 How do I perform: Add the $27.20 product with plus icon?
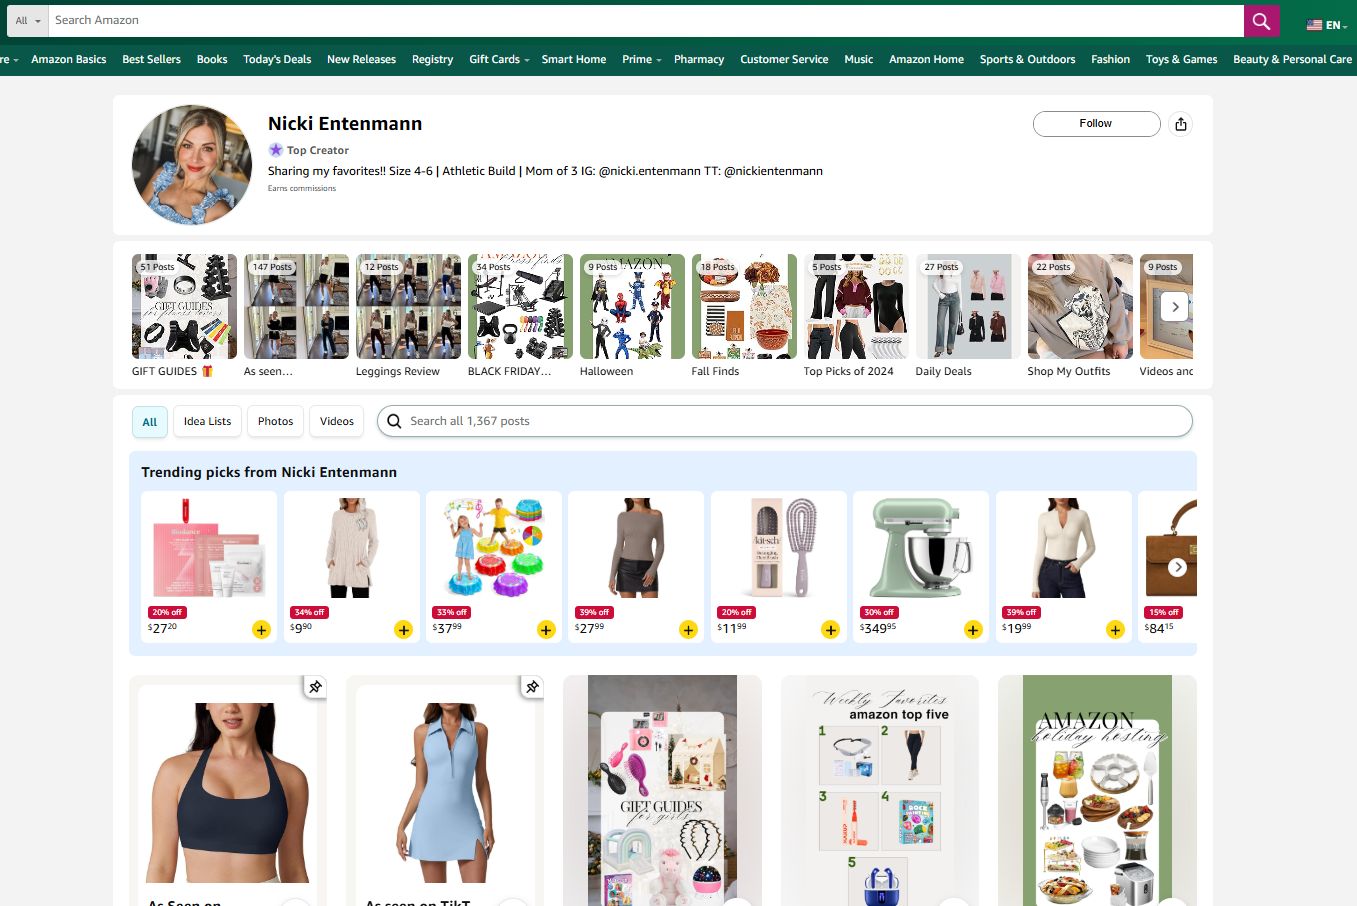pos(261,629)
